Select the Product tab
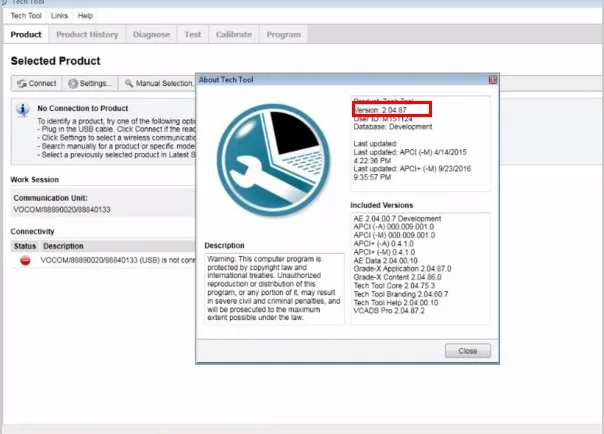Screen dimensions: 604x434 (26, 35)
